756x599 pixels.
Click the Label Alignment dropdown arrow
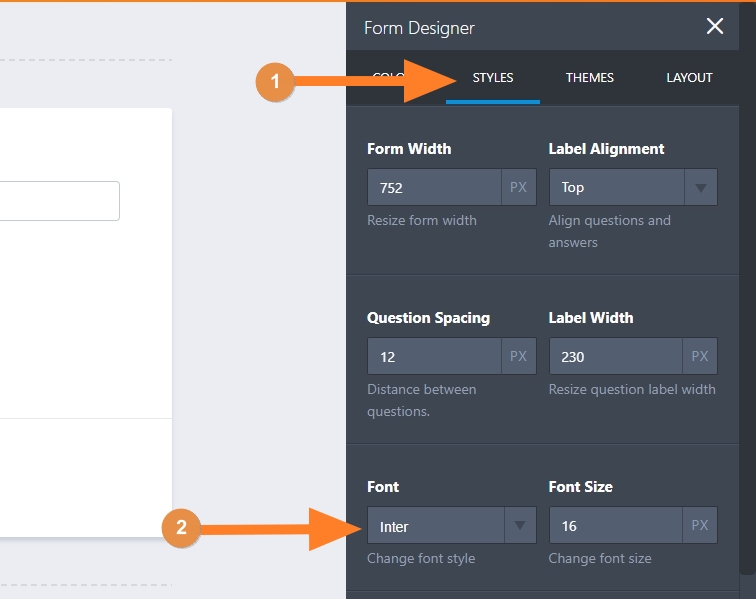700,188
